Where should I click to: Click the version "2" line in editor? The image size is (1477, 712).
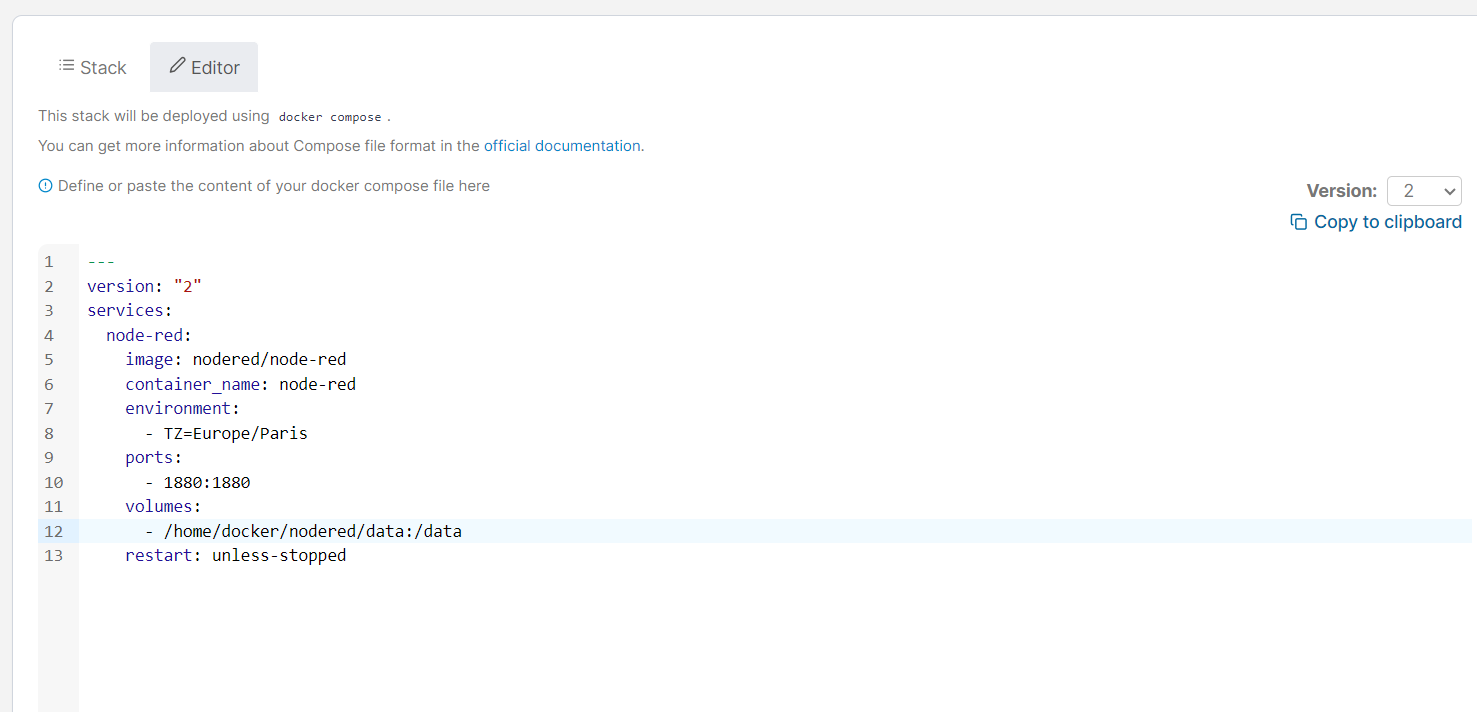click(144, 286)
